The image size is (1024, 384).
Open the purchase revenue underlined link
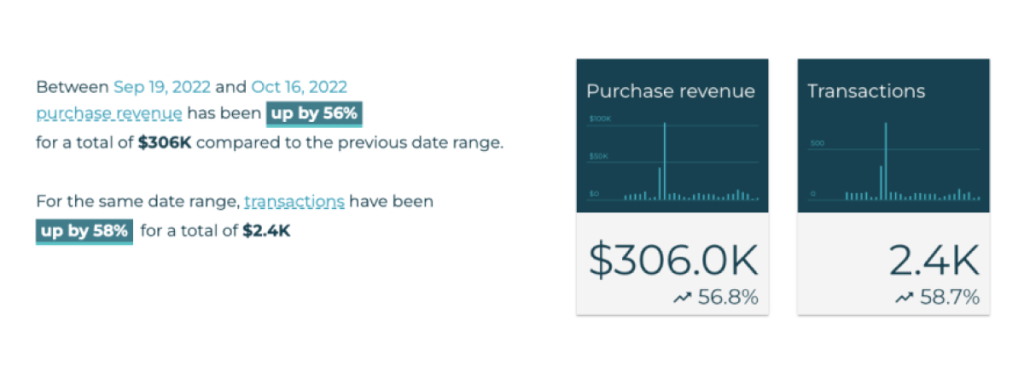[109, 114]
